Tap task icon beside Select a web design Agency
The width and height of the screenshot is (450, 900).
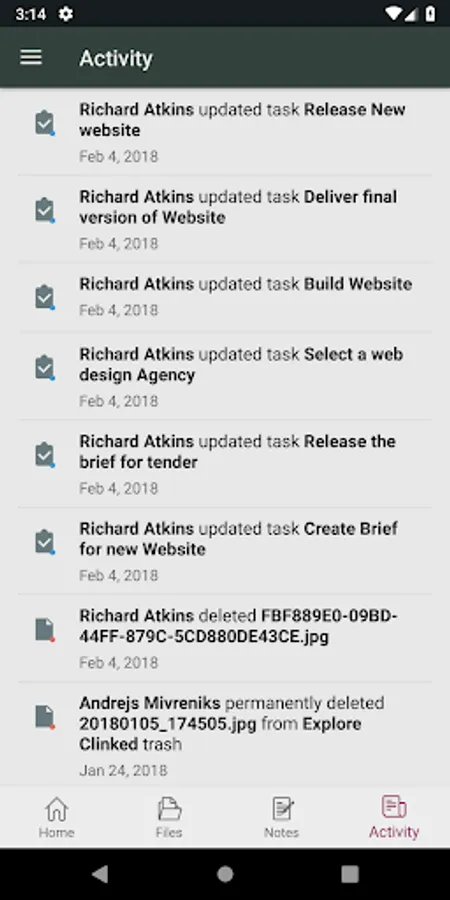point(45,367)
